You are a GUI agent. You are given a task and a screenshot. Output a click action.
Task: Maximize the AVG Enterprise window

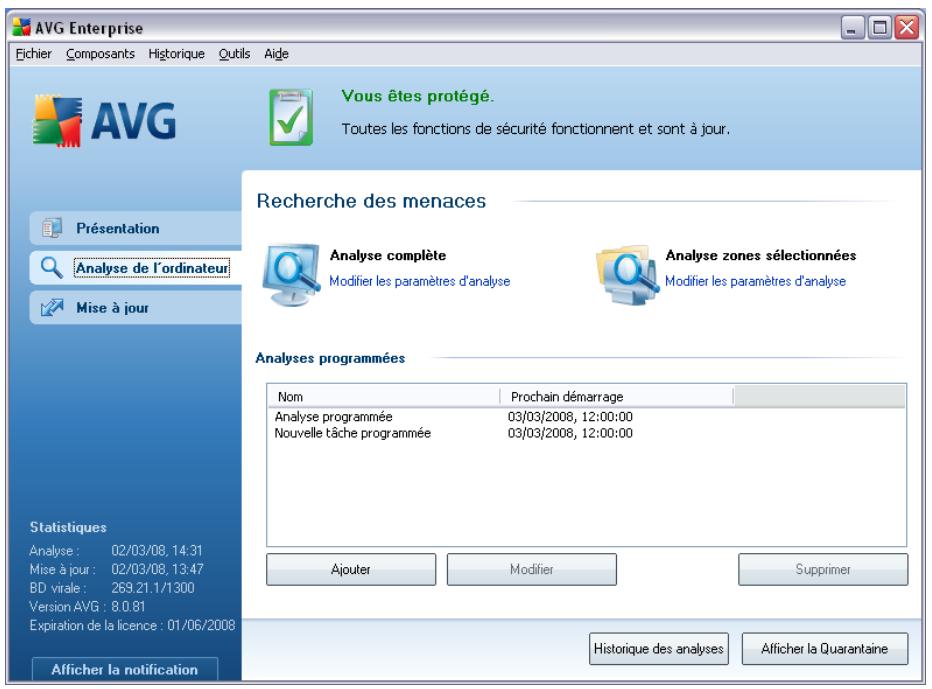879,27
